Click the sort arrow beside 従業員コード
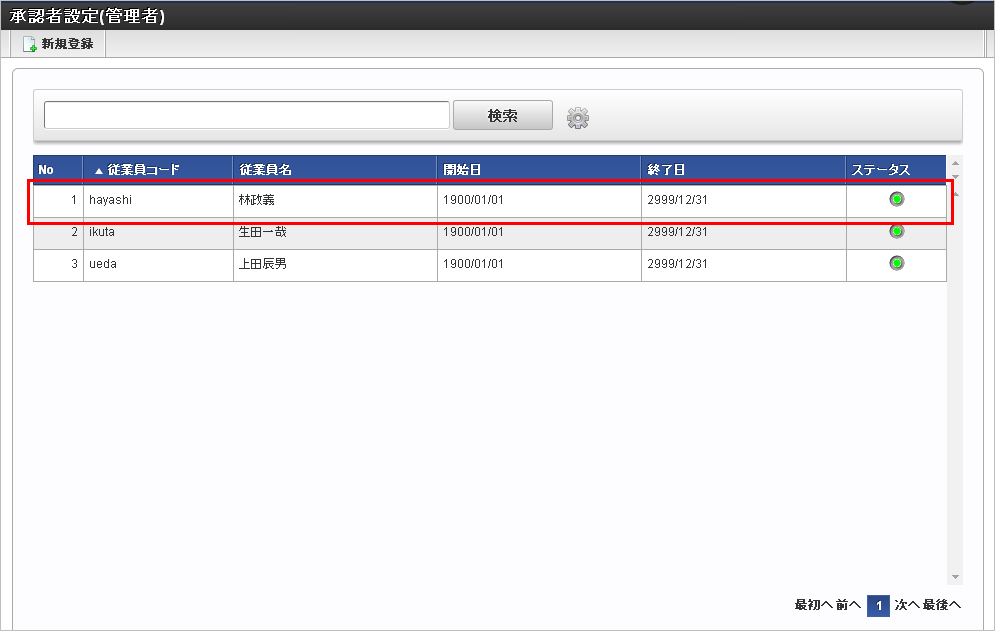The width and height of the screenshot is (995, 631). point(98,171)
